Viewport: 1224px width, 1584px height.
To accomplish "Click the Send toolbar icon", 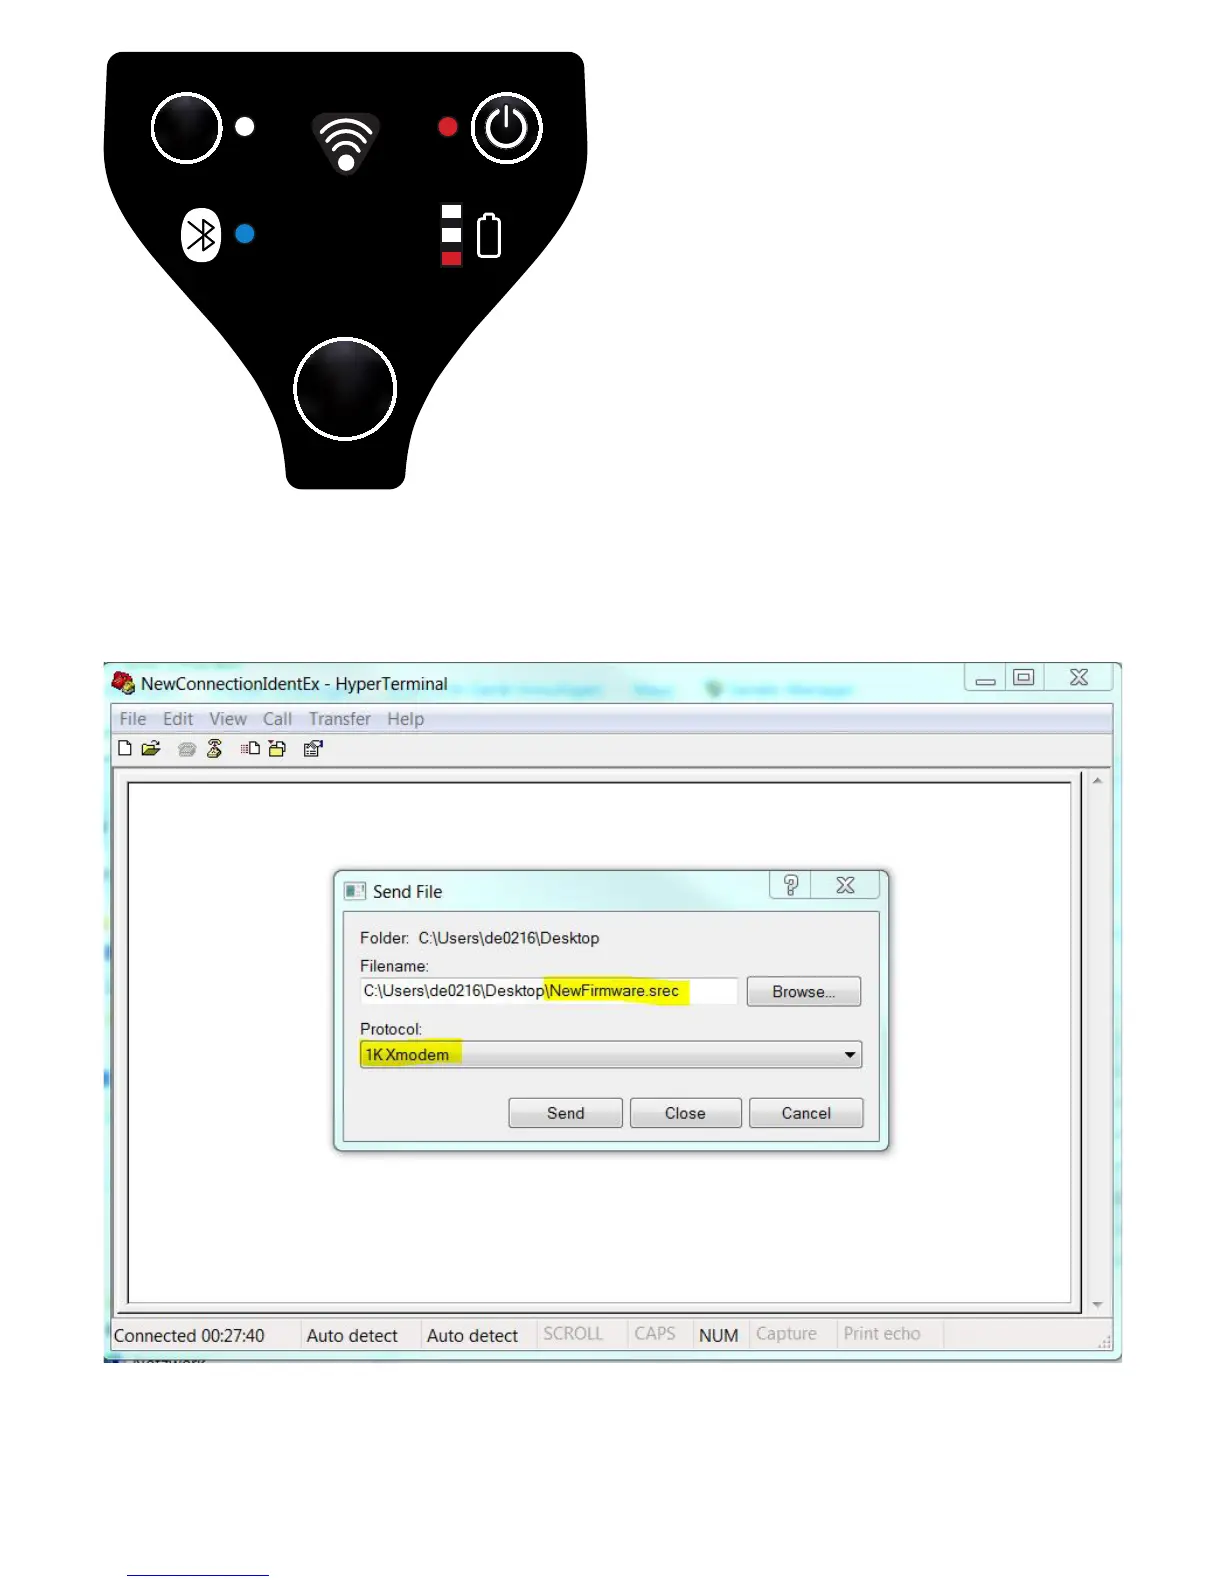I will pos(250,748).
